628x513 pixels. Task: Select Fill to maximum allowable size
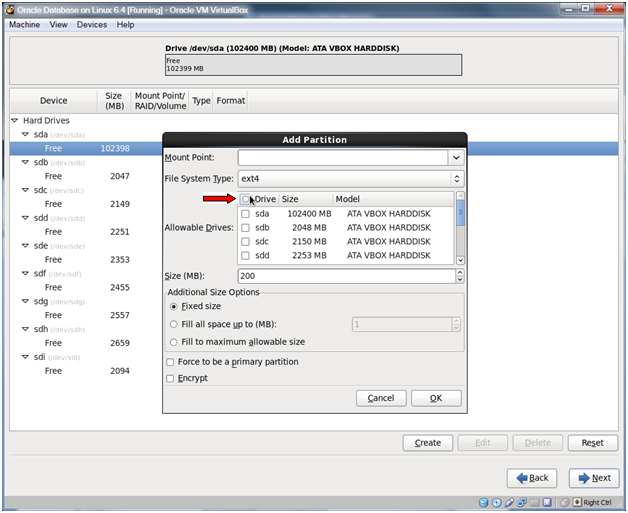tap(173, 342)
